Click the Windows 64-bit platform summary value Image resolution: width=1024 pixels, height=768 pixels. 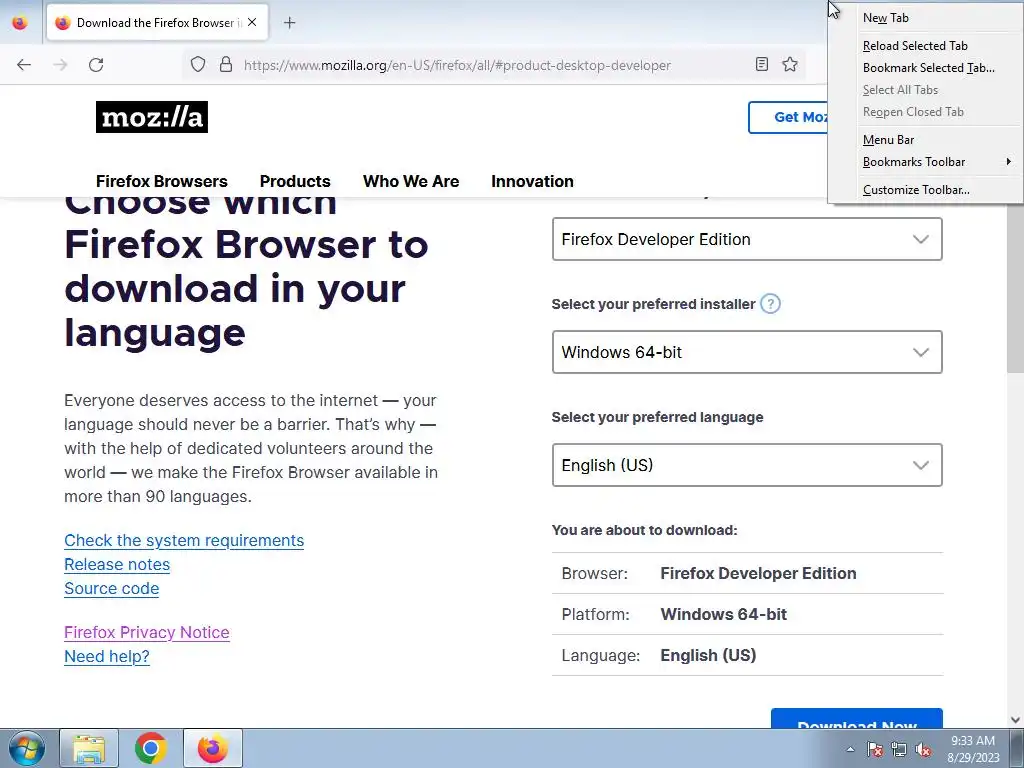[724, 614]
